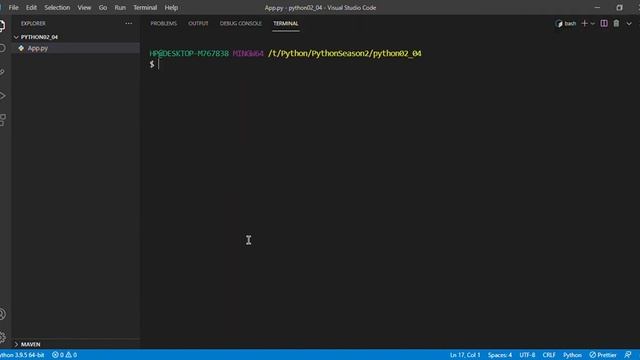
Task: Switch to the OUTPUT tab
Action: 198,24
